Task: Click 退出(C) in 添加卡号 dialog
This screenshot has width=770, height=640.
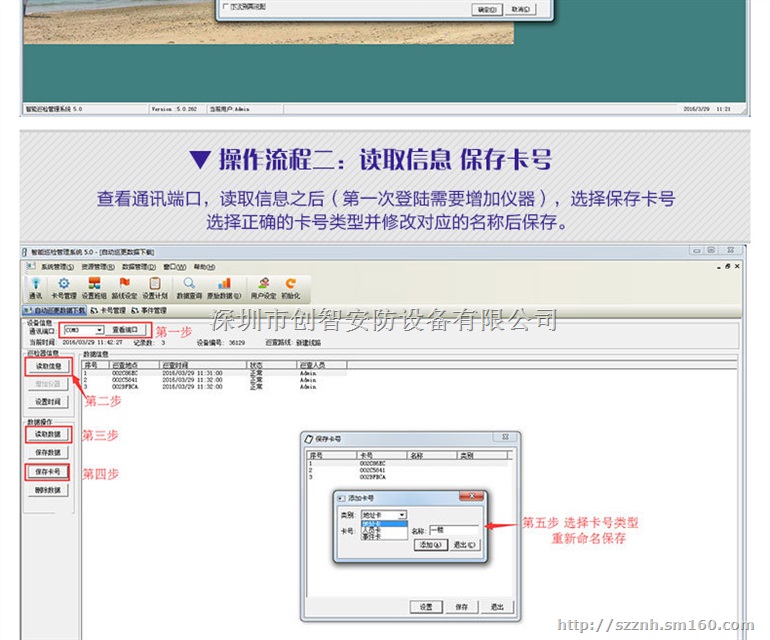Action: (464, 545)
